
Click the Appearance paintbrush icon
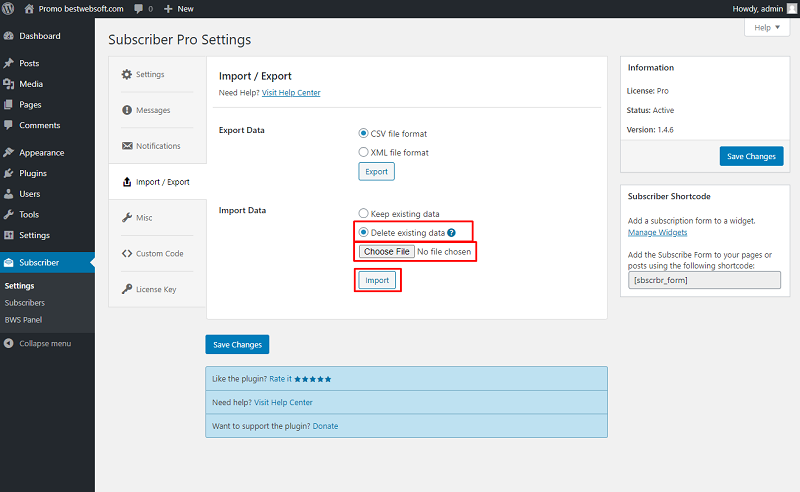(x=9, y=153)
